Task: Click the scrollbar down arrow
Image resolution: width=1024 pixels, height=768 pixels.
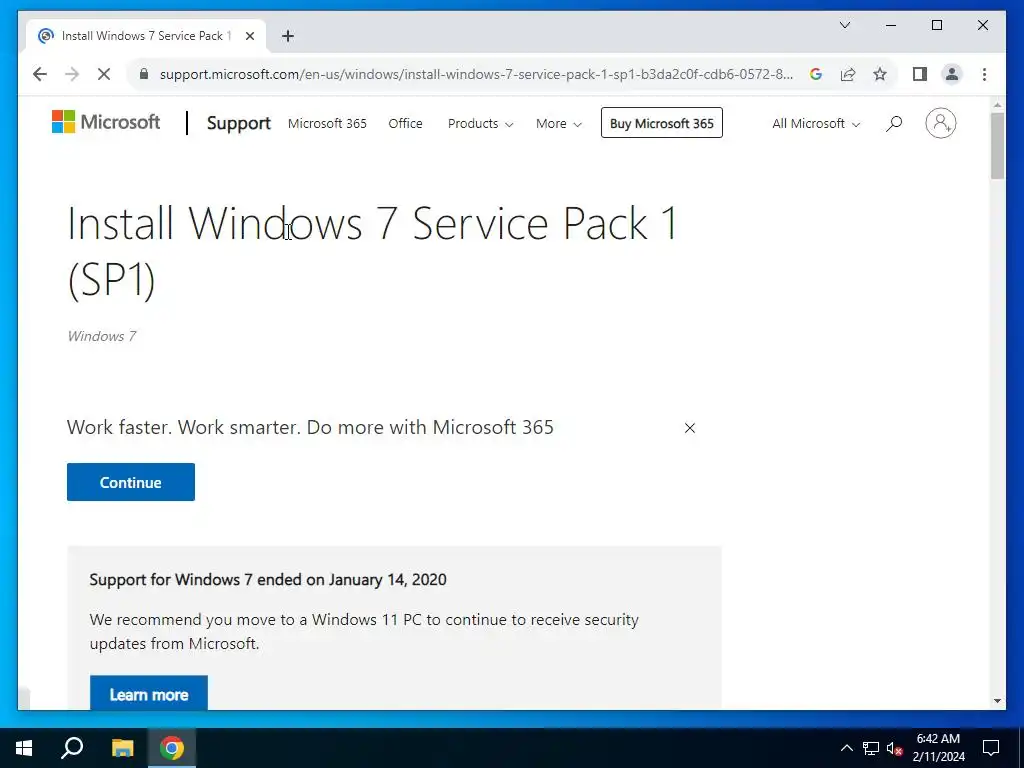Action: [997, 701]
